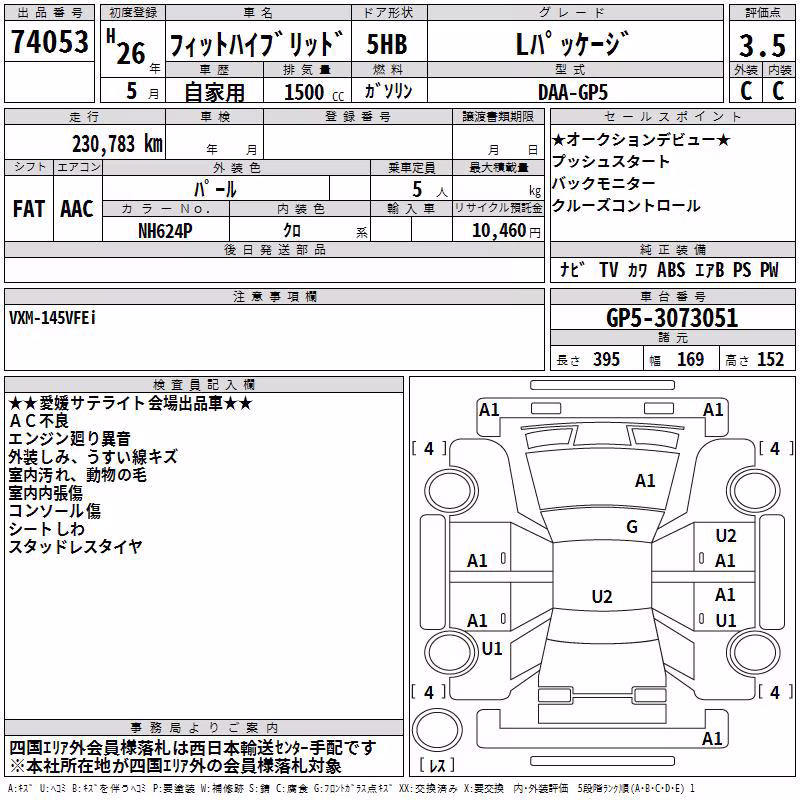Click length value 395
Viewport: 800px width, 800px height.
coord(606,359)
